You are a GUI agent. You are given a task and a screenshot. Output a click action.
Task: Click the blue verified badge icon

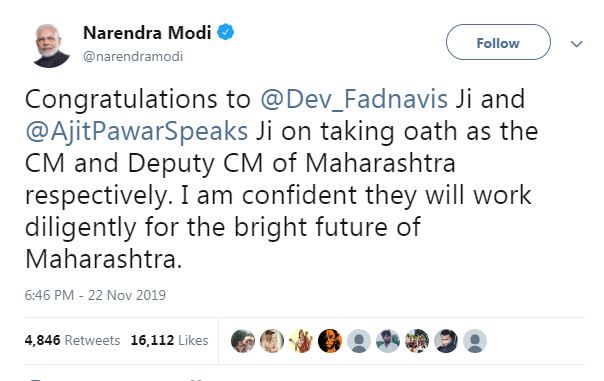[226, 32]
